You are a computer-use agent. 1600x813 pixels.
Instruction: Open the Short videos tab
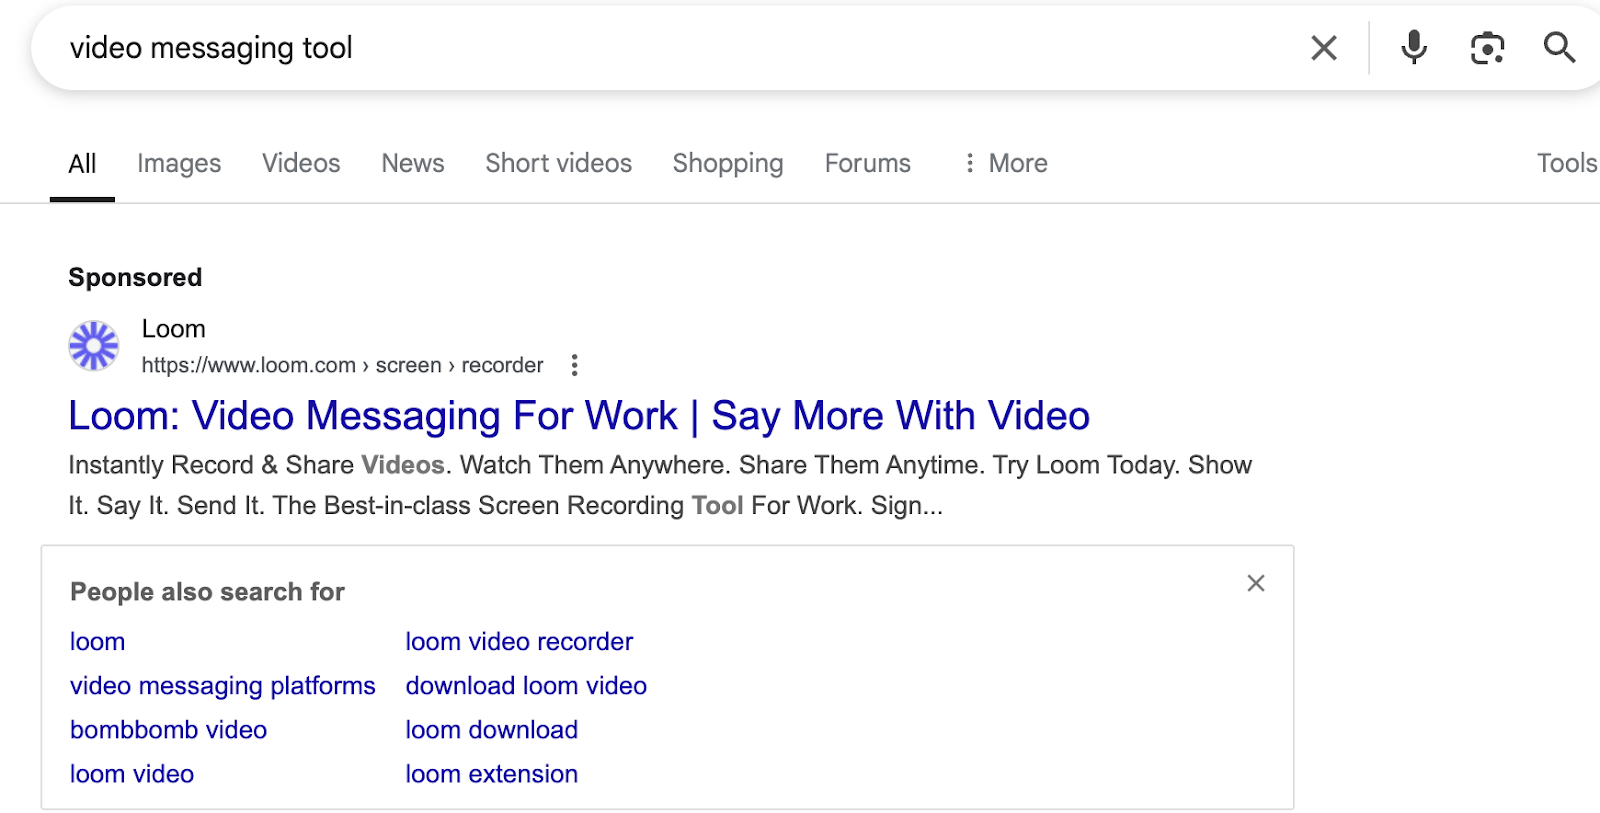tap(559, 163)
